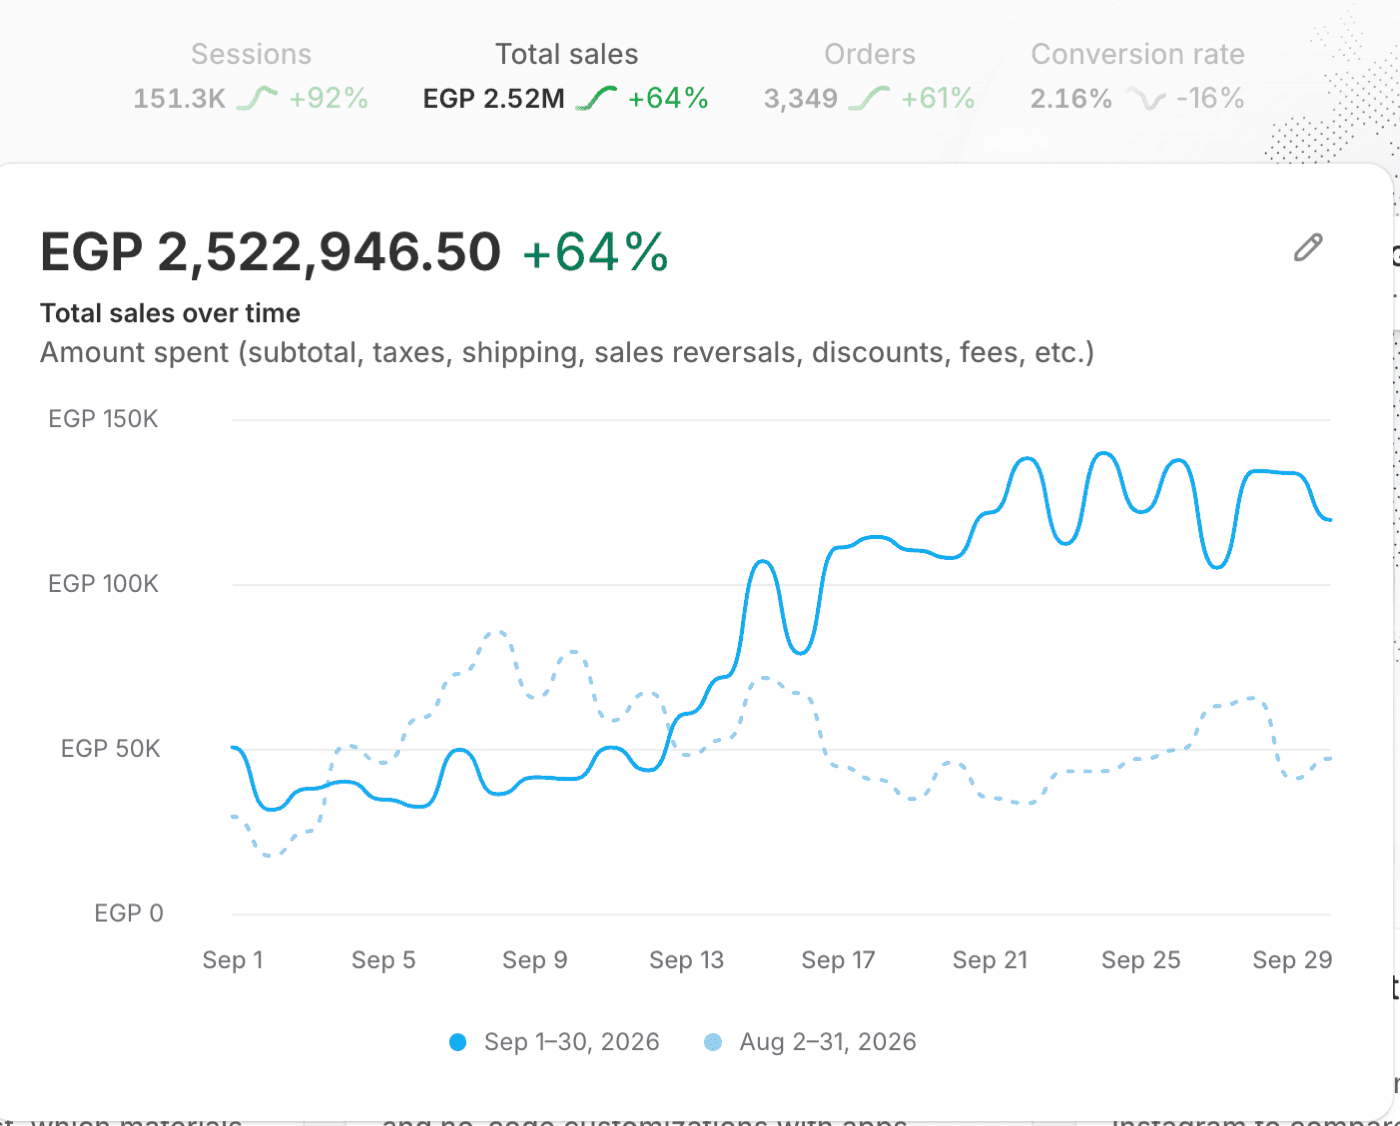1400x1126 pixels.
Task: Click the EGP 100K axis label
Action: point(103,584)
